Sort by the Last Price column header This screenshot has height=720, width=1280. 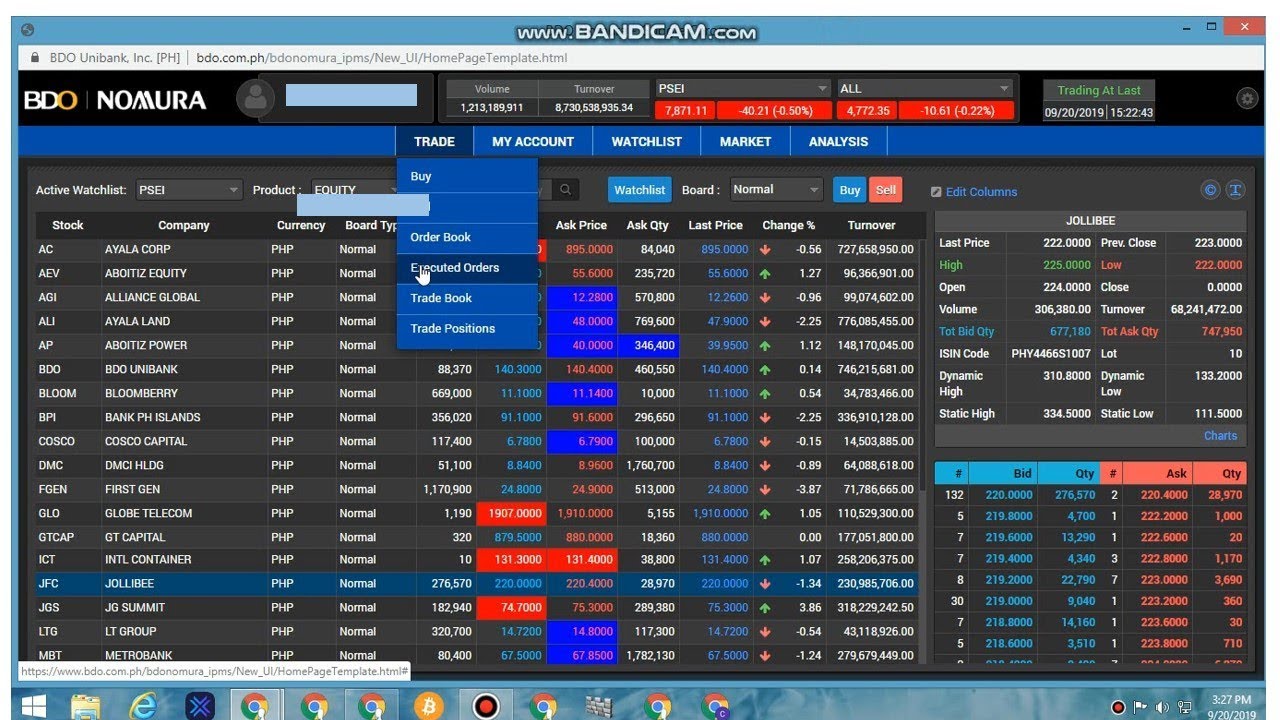click(715, 226)
